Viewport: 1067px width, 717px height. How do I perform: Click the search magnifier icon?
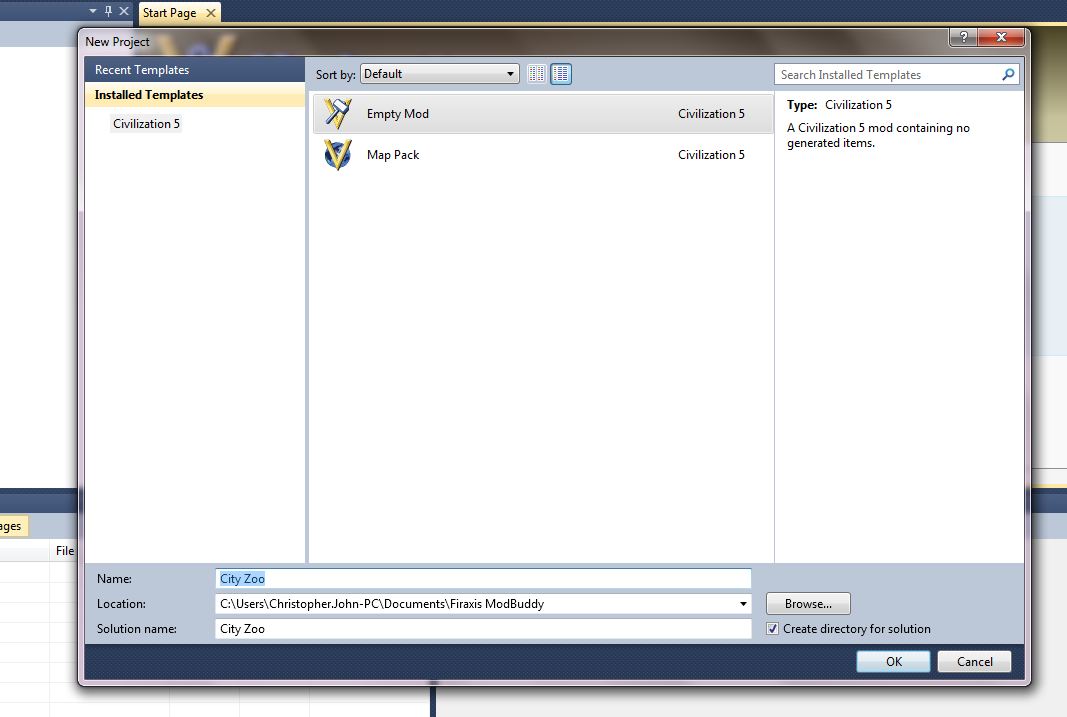coord(1008,74)
